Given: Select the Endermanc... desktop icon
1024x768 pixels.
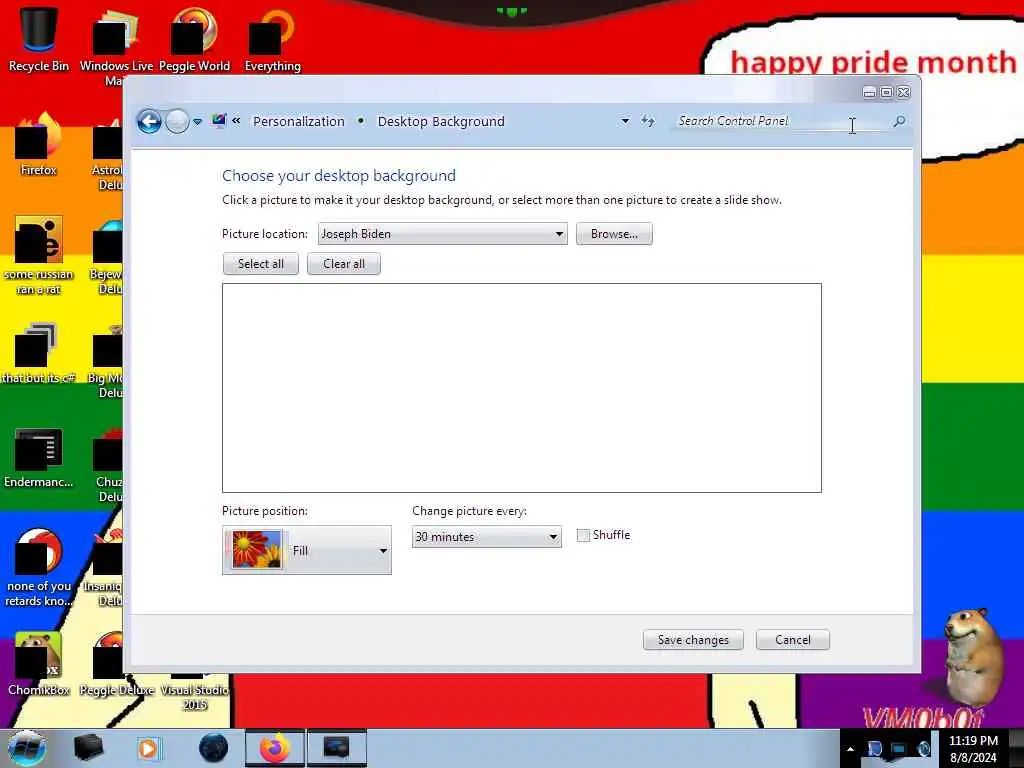Looking at the screenshot, I should point(39,457).
